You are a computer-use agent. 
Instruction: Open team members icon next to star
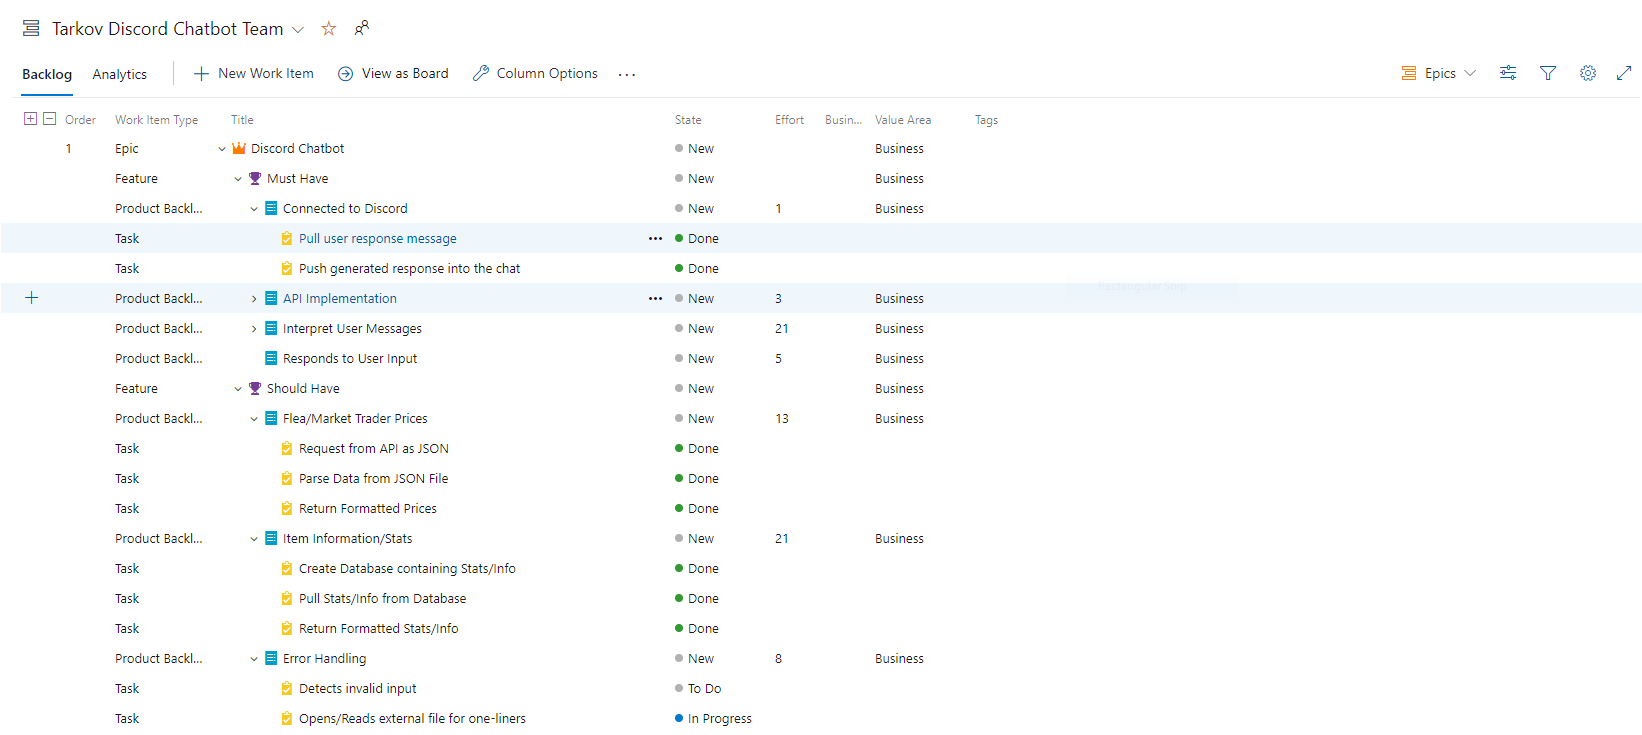point(362,28)
